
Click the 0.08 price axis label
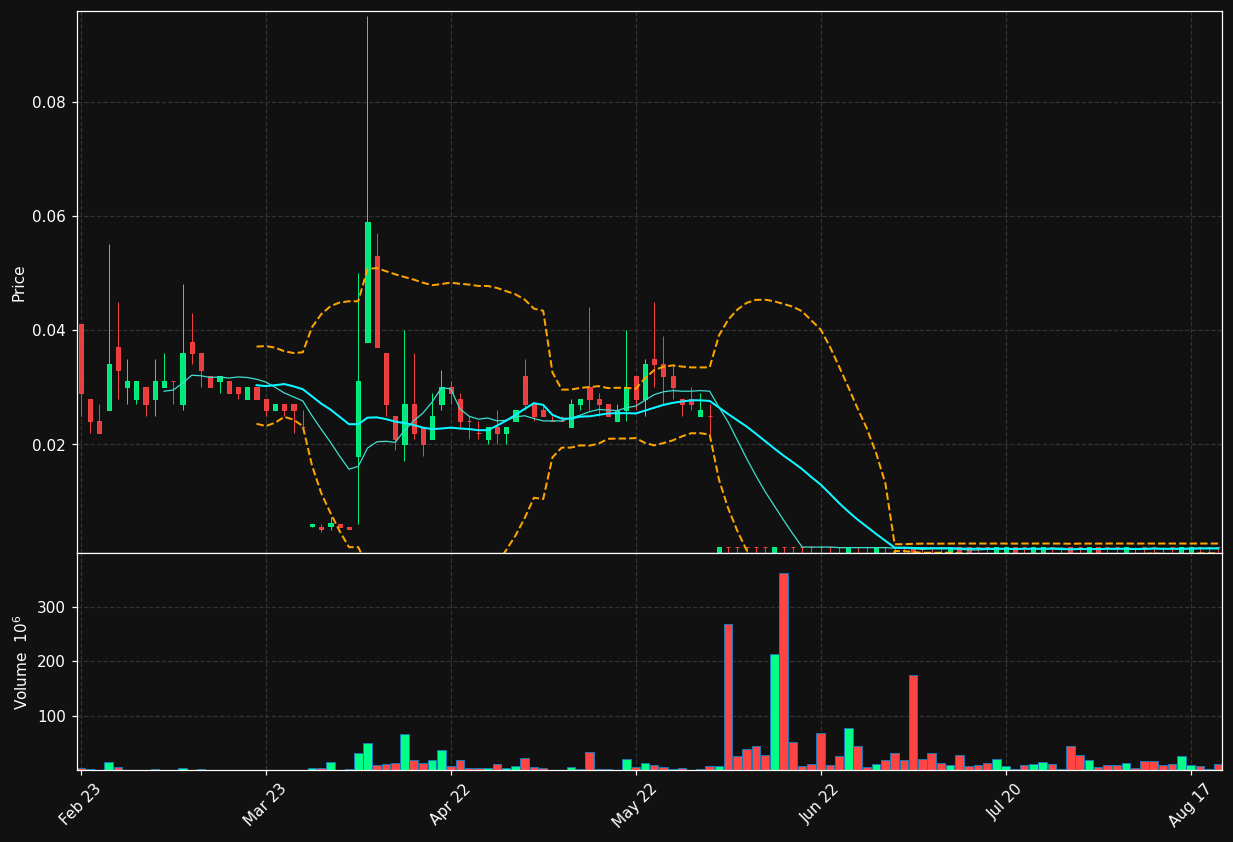(49, 103)
